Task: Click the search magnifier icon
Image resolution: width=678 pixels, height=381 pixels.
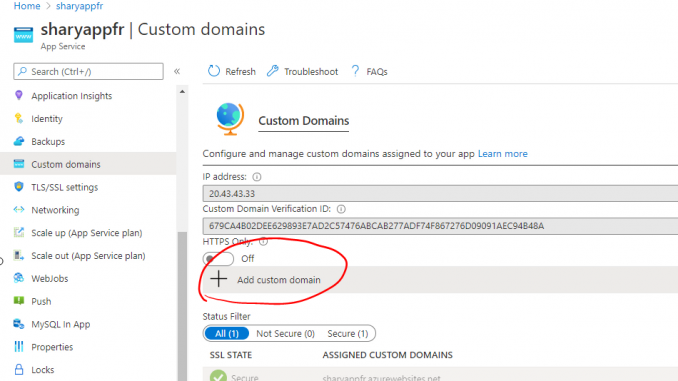Action: 22,71
